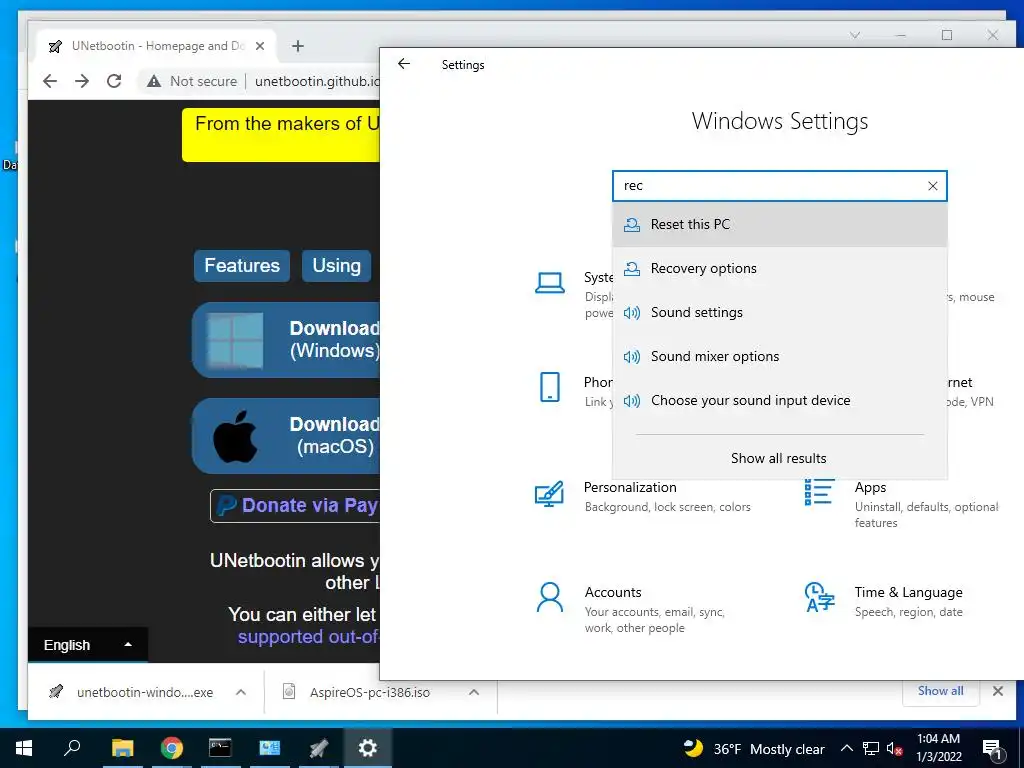The image size is (1024, 768).
Task: Click the Settings gear on taskbar
Action: 368,748
